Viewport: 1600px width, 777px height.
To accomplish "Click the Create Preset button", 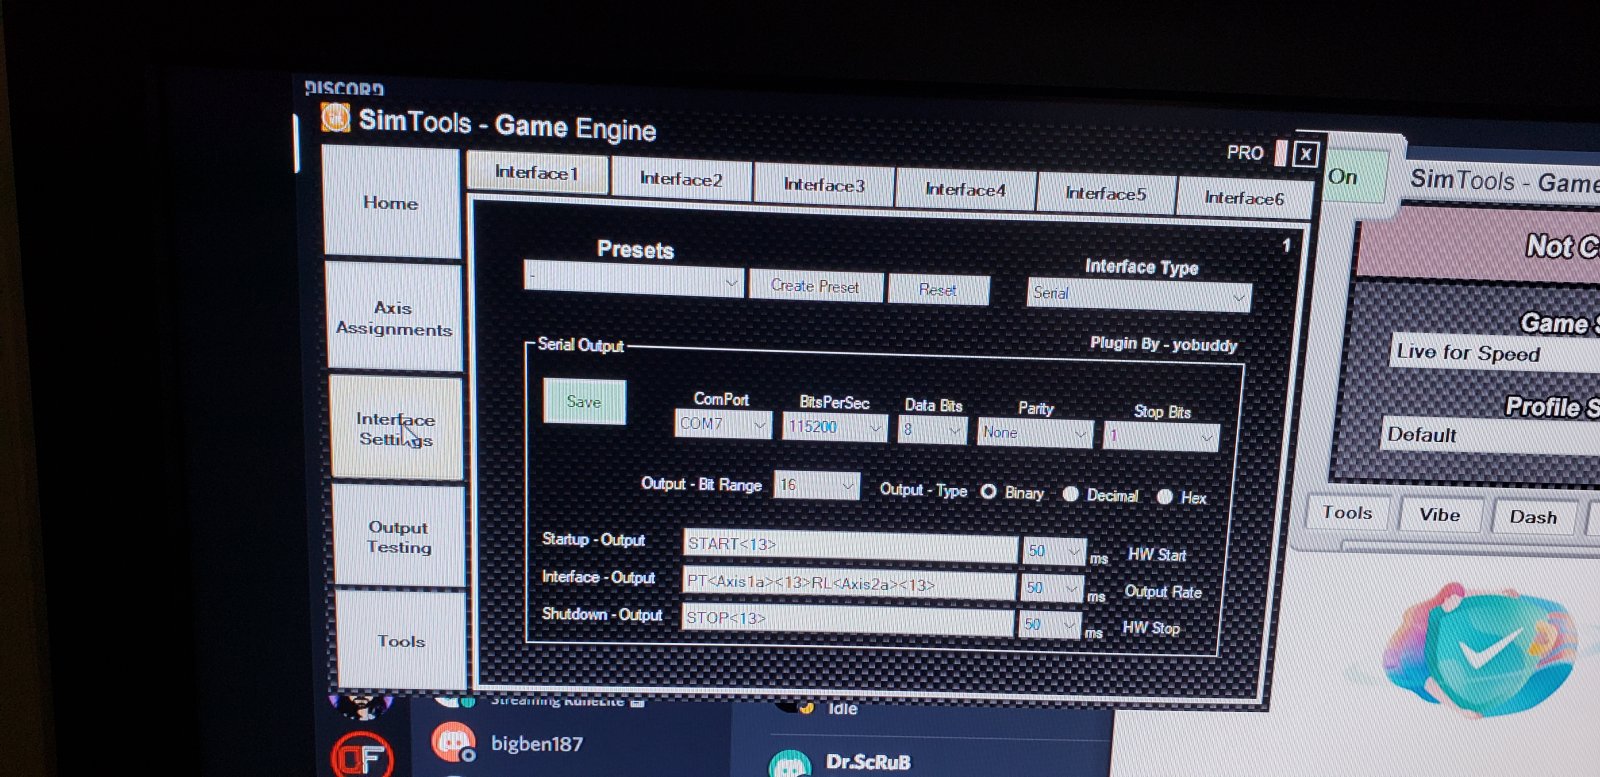I will coord(815,286).
